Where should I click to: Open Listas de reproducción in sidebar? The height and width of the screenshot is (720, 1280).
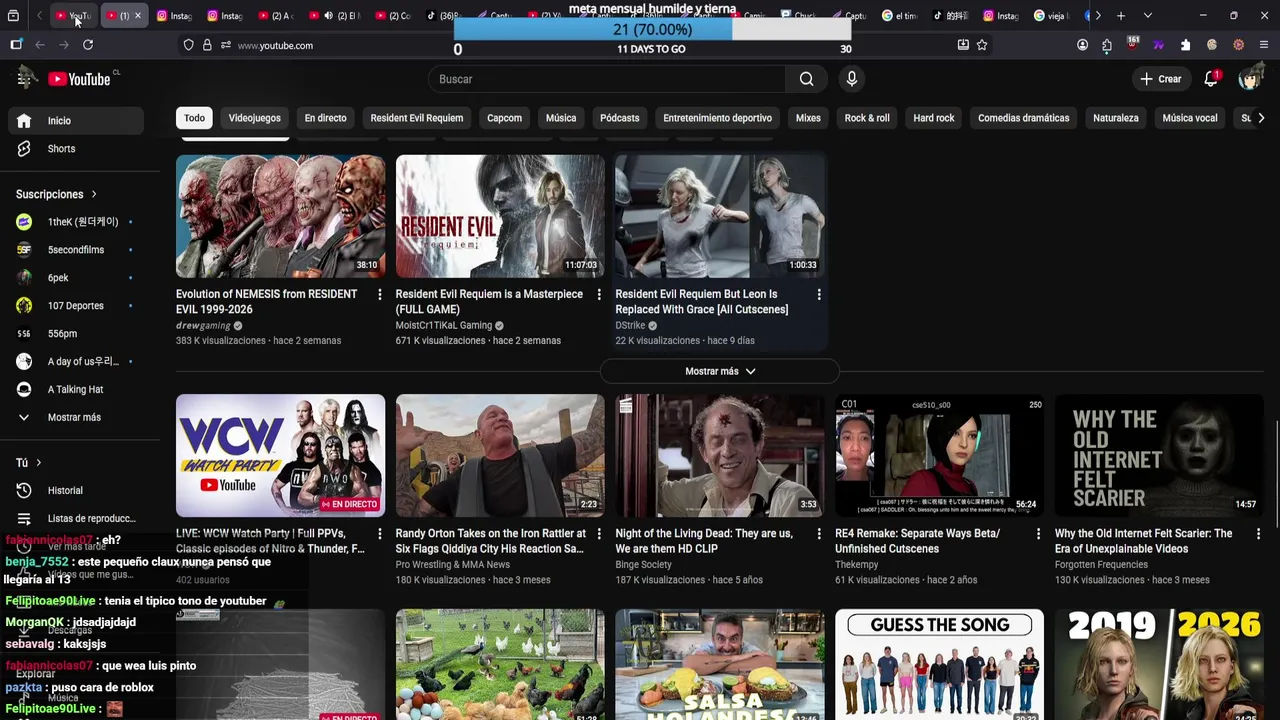[76, 519]
